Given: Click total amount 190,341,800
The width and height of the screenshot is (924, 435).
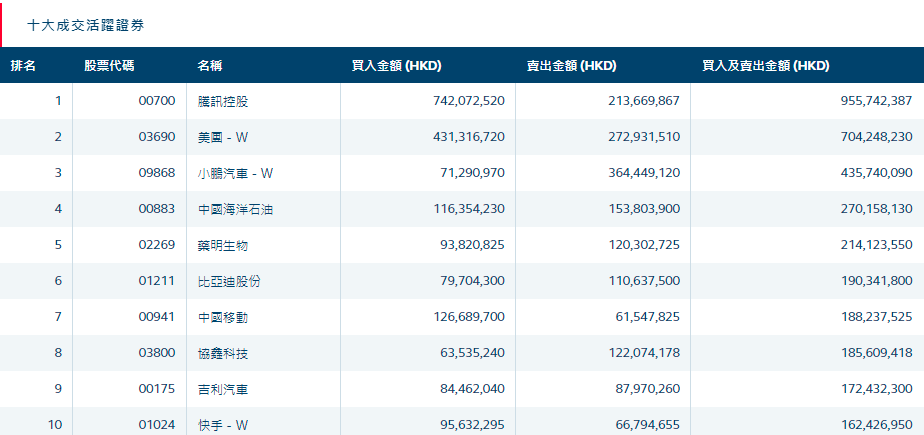Looking at the screenshot, I should click(x=876, y=281).
